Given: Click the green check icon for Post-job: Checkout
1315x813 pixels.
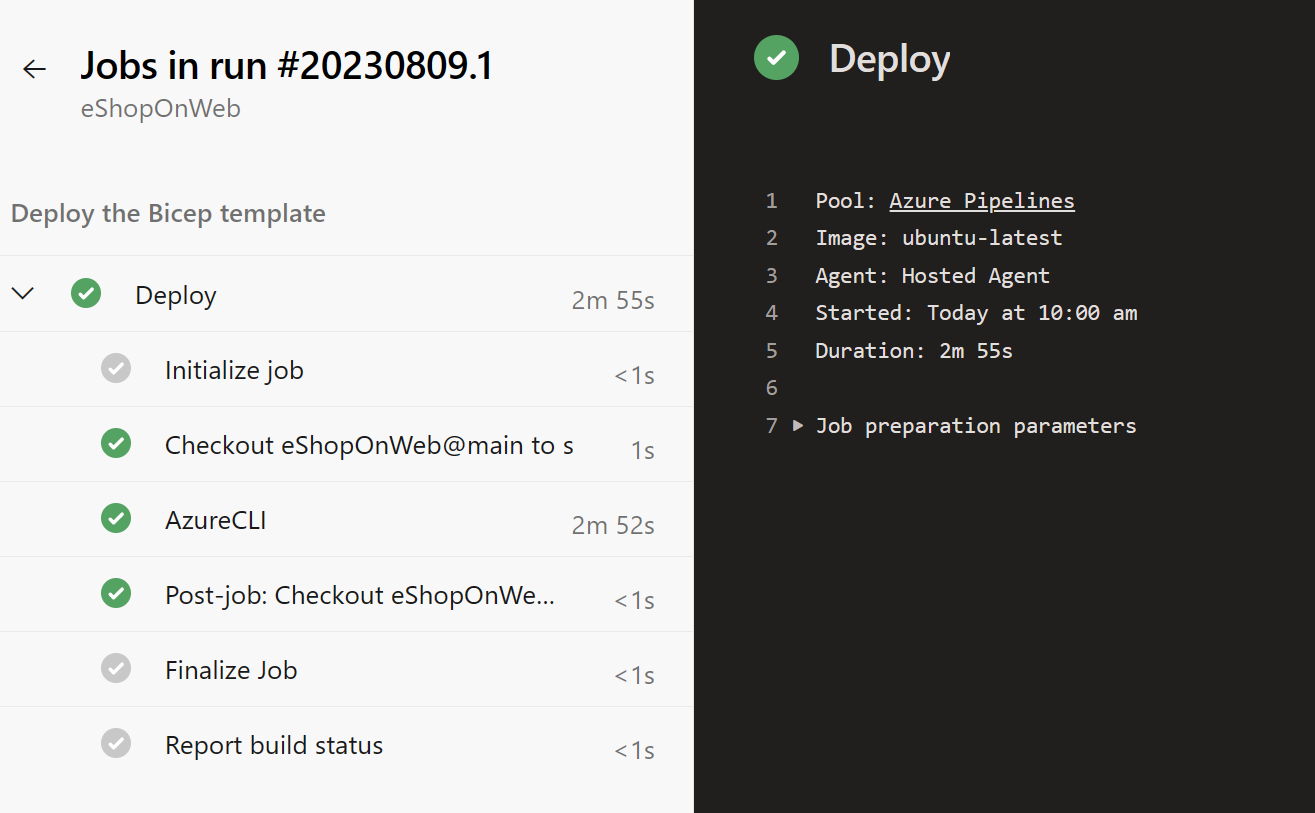Looking at the screenshot, I should 116,593.
